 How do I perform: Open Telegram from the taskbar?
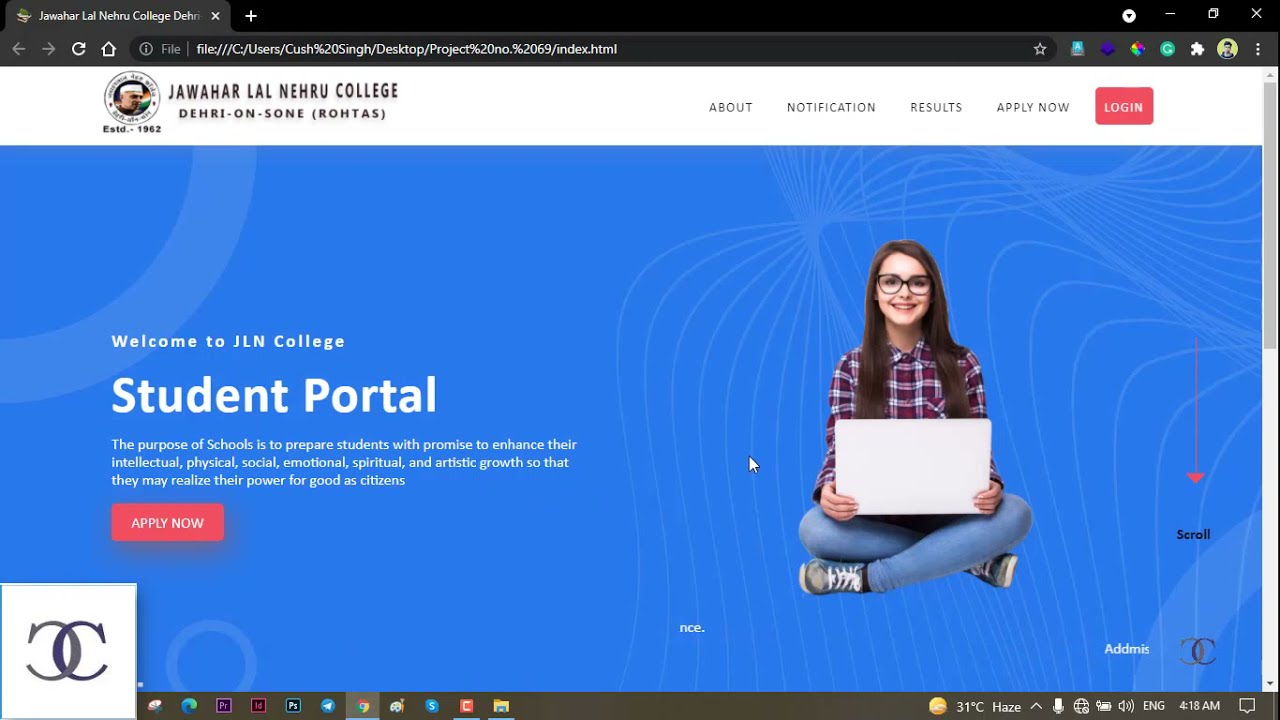pyautogui.click(x=328, y=706)
